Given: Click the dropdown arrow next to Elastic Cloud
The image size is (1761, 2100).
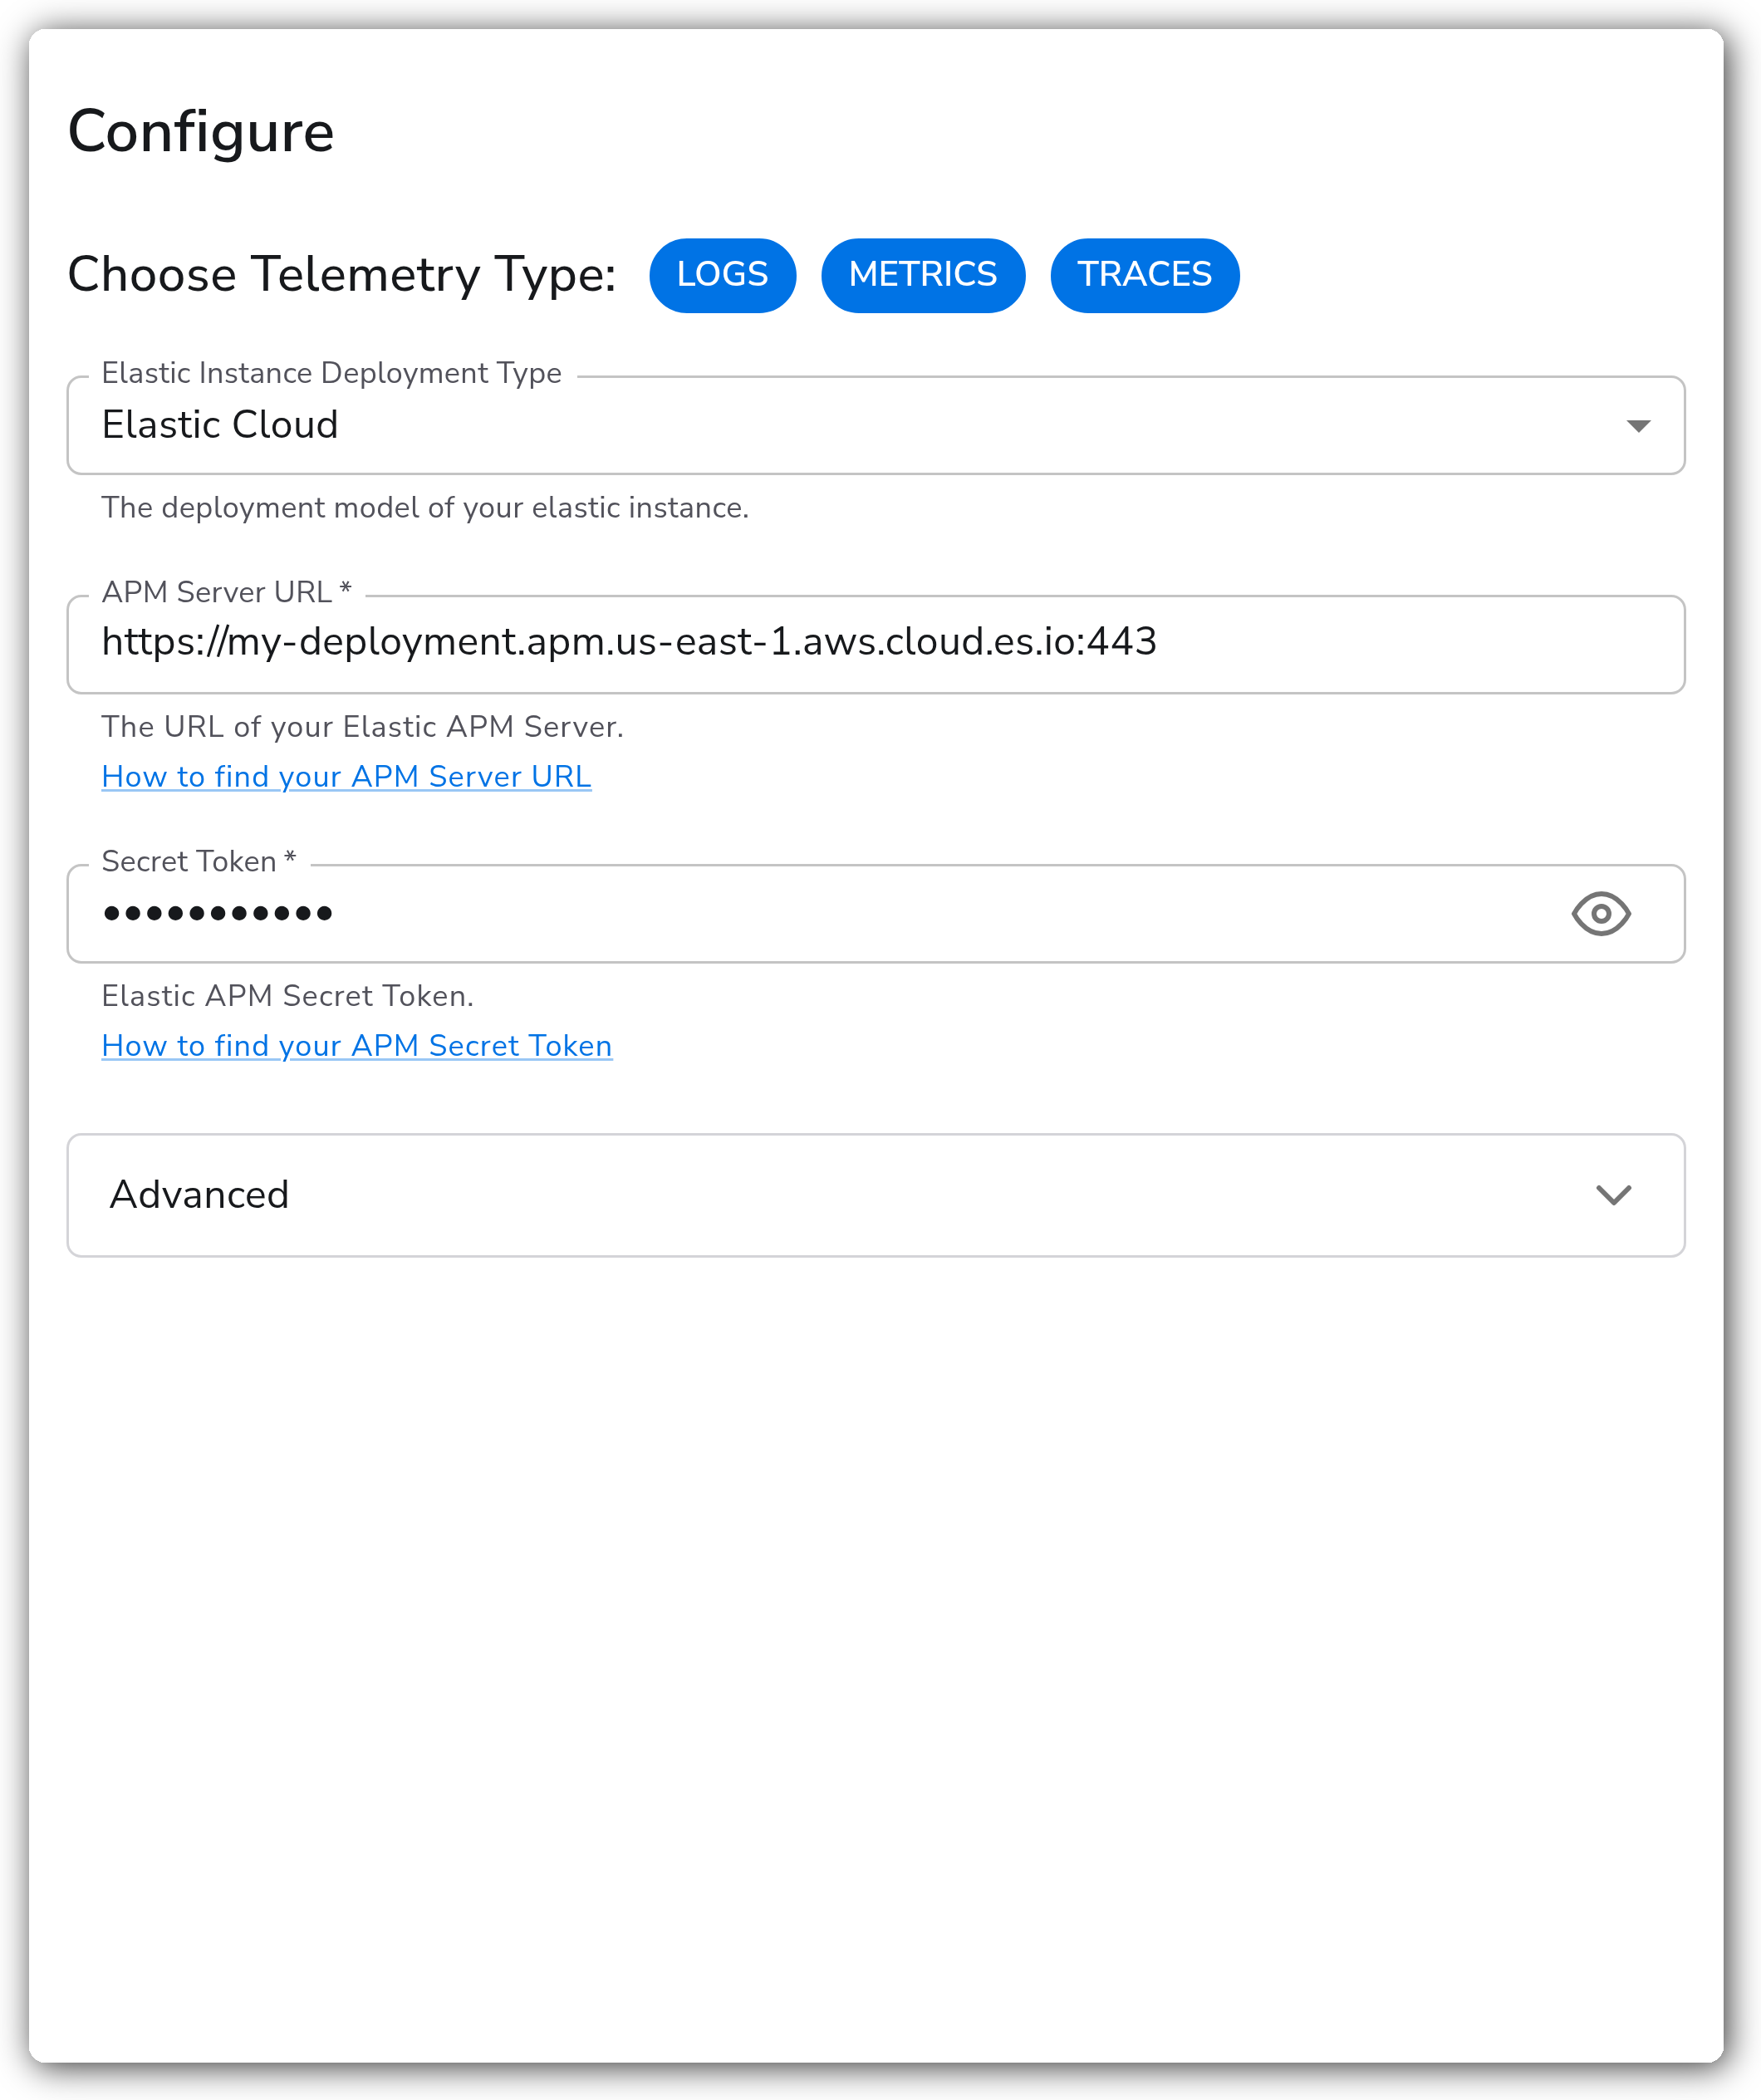Looking at the screenshot, I should (x=1637, y=426).
